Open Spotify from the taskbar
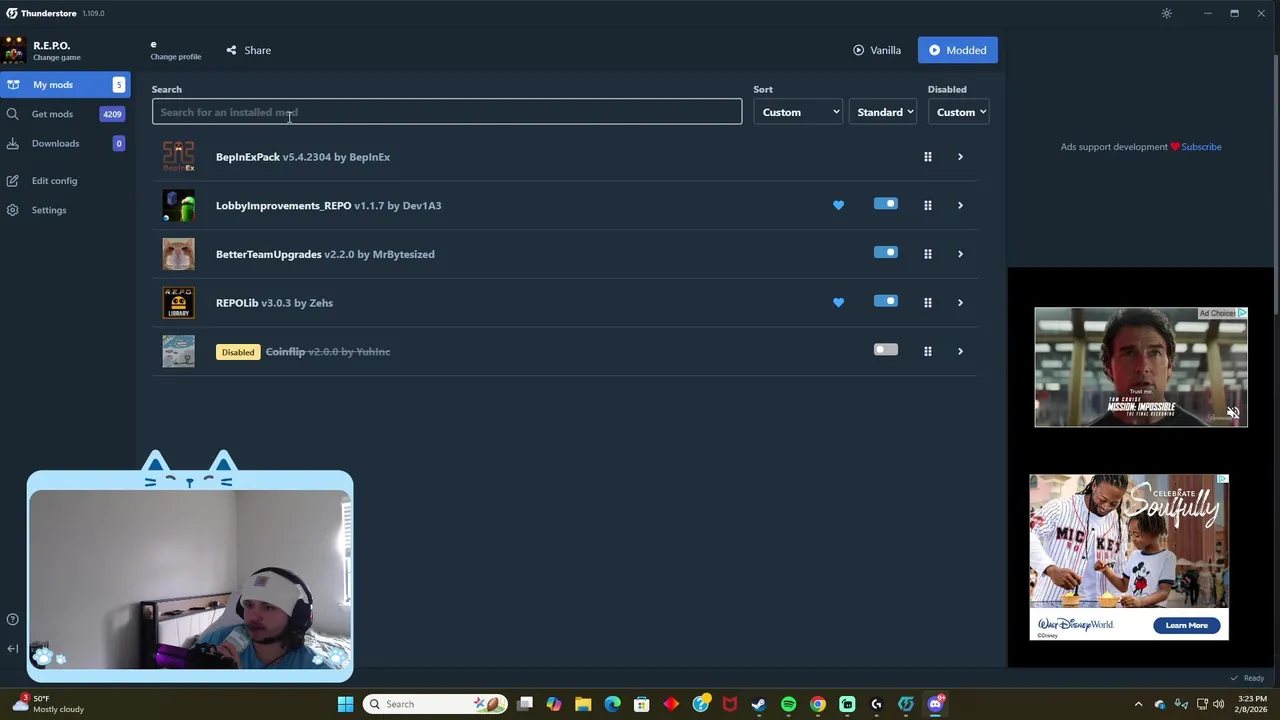Screen dimensions: 1280x720 pyautogui.click(x=788, y=704)
